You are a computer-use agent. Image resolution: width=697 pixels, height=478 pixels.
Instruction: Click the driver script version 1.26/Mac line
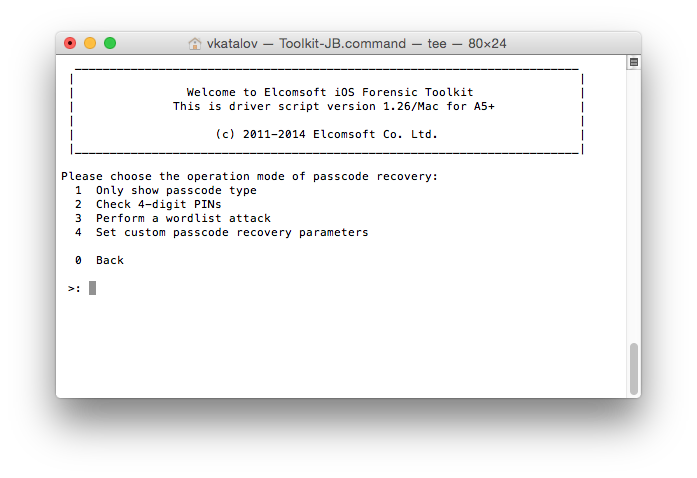click(327, 106)
